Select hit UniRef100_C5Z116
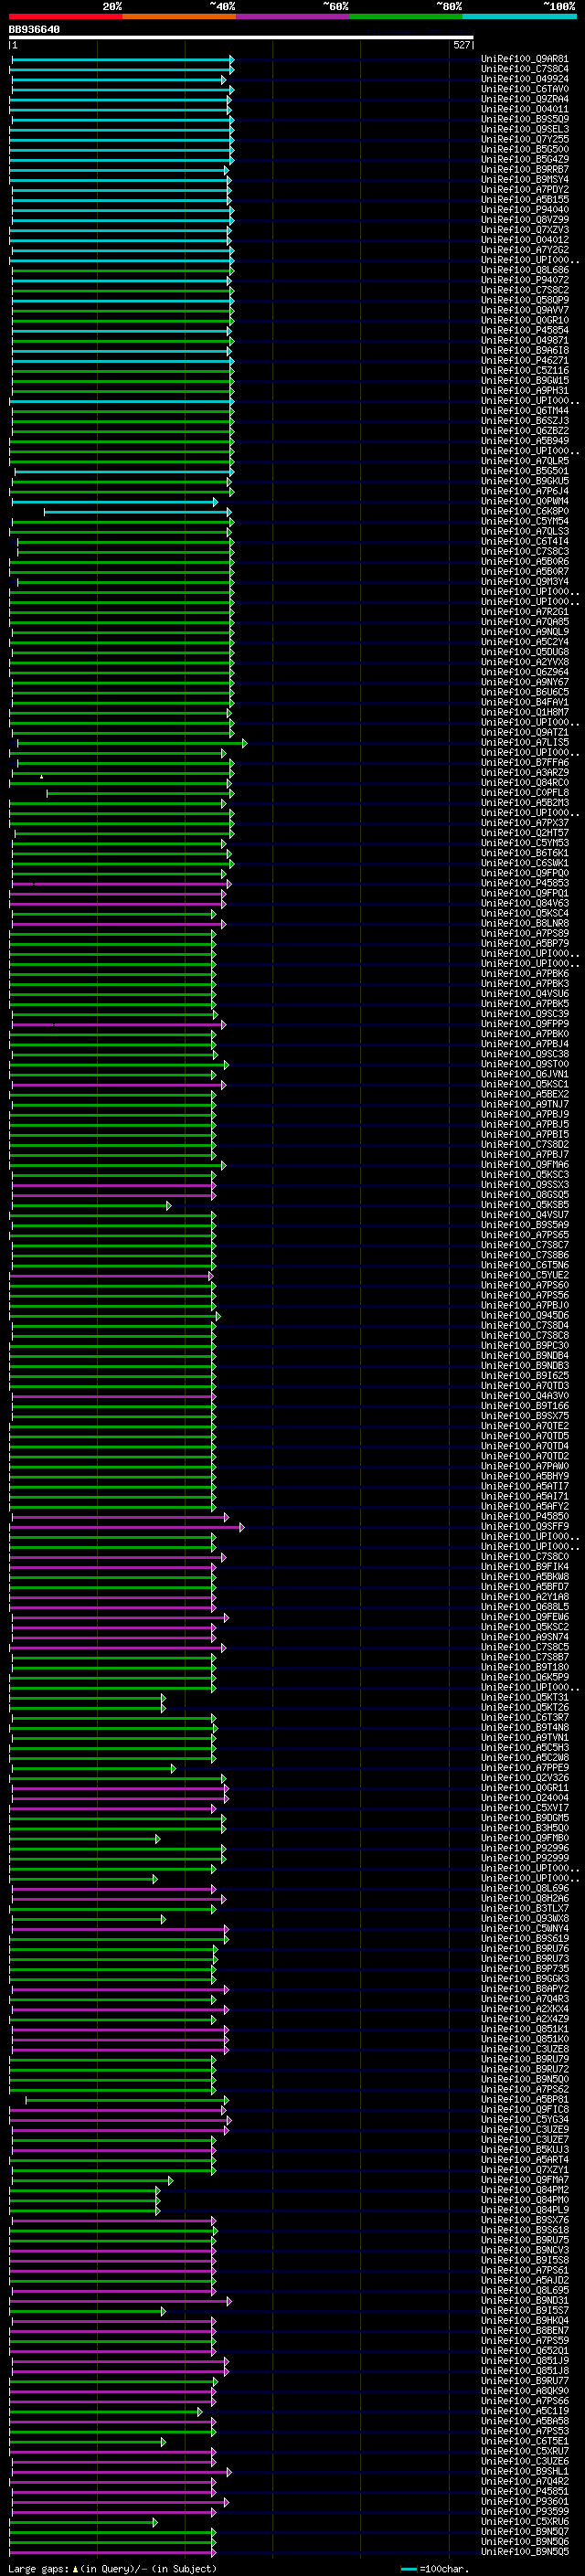585x2576 pixels. coord(525,371)
